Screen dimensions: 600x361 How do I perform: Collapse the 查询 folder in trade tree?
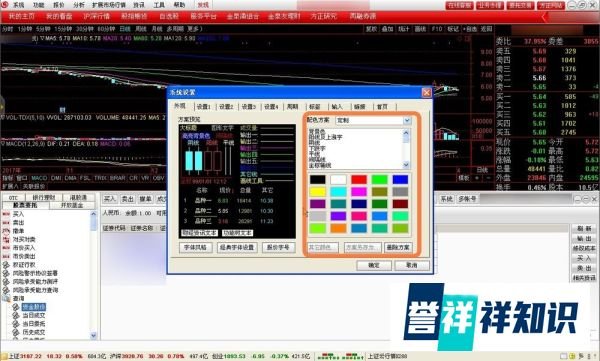click(6, 299)
